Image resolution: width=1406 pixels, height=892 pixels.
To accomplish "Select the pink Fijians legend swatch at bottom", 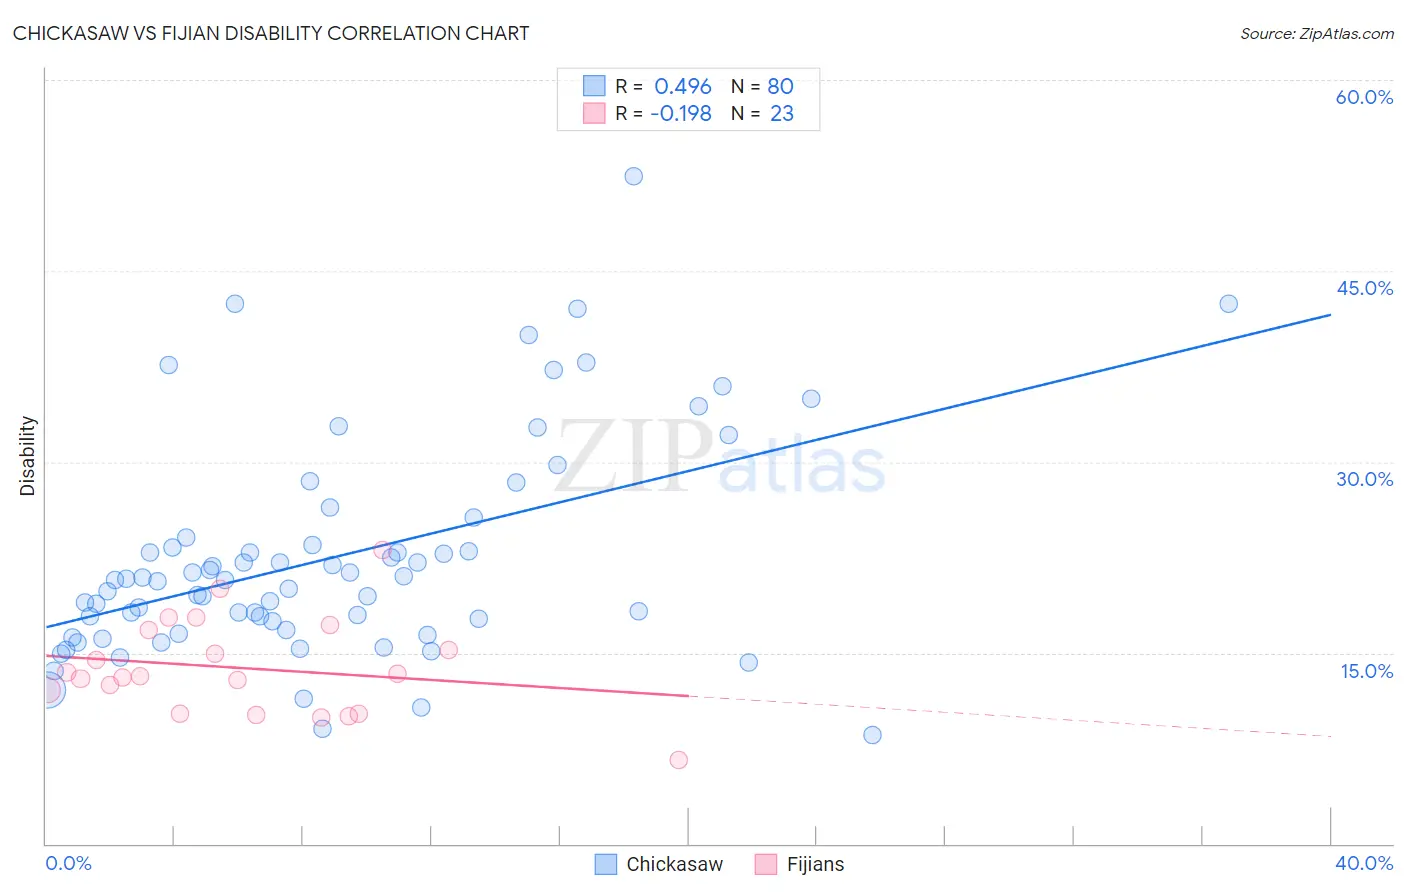I will [766, 864].
